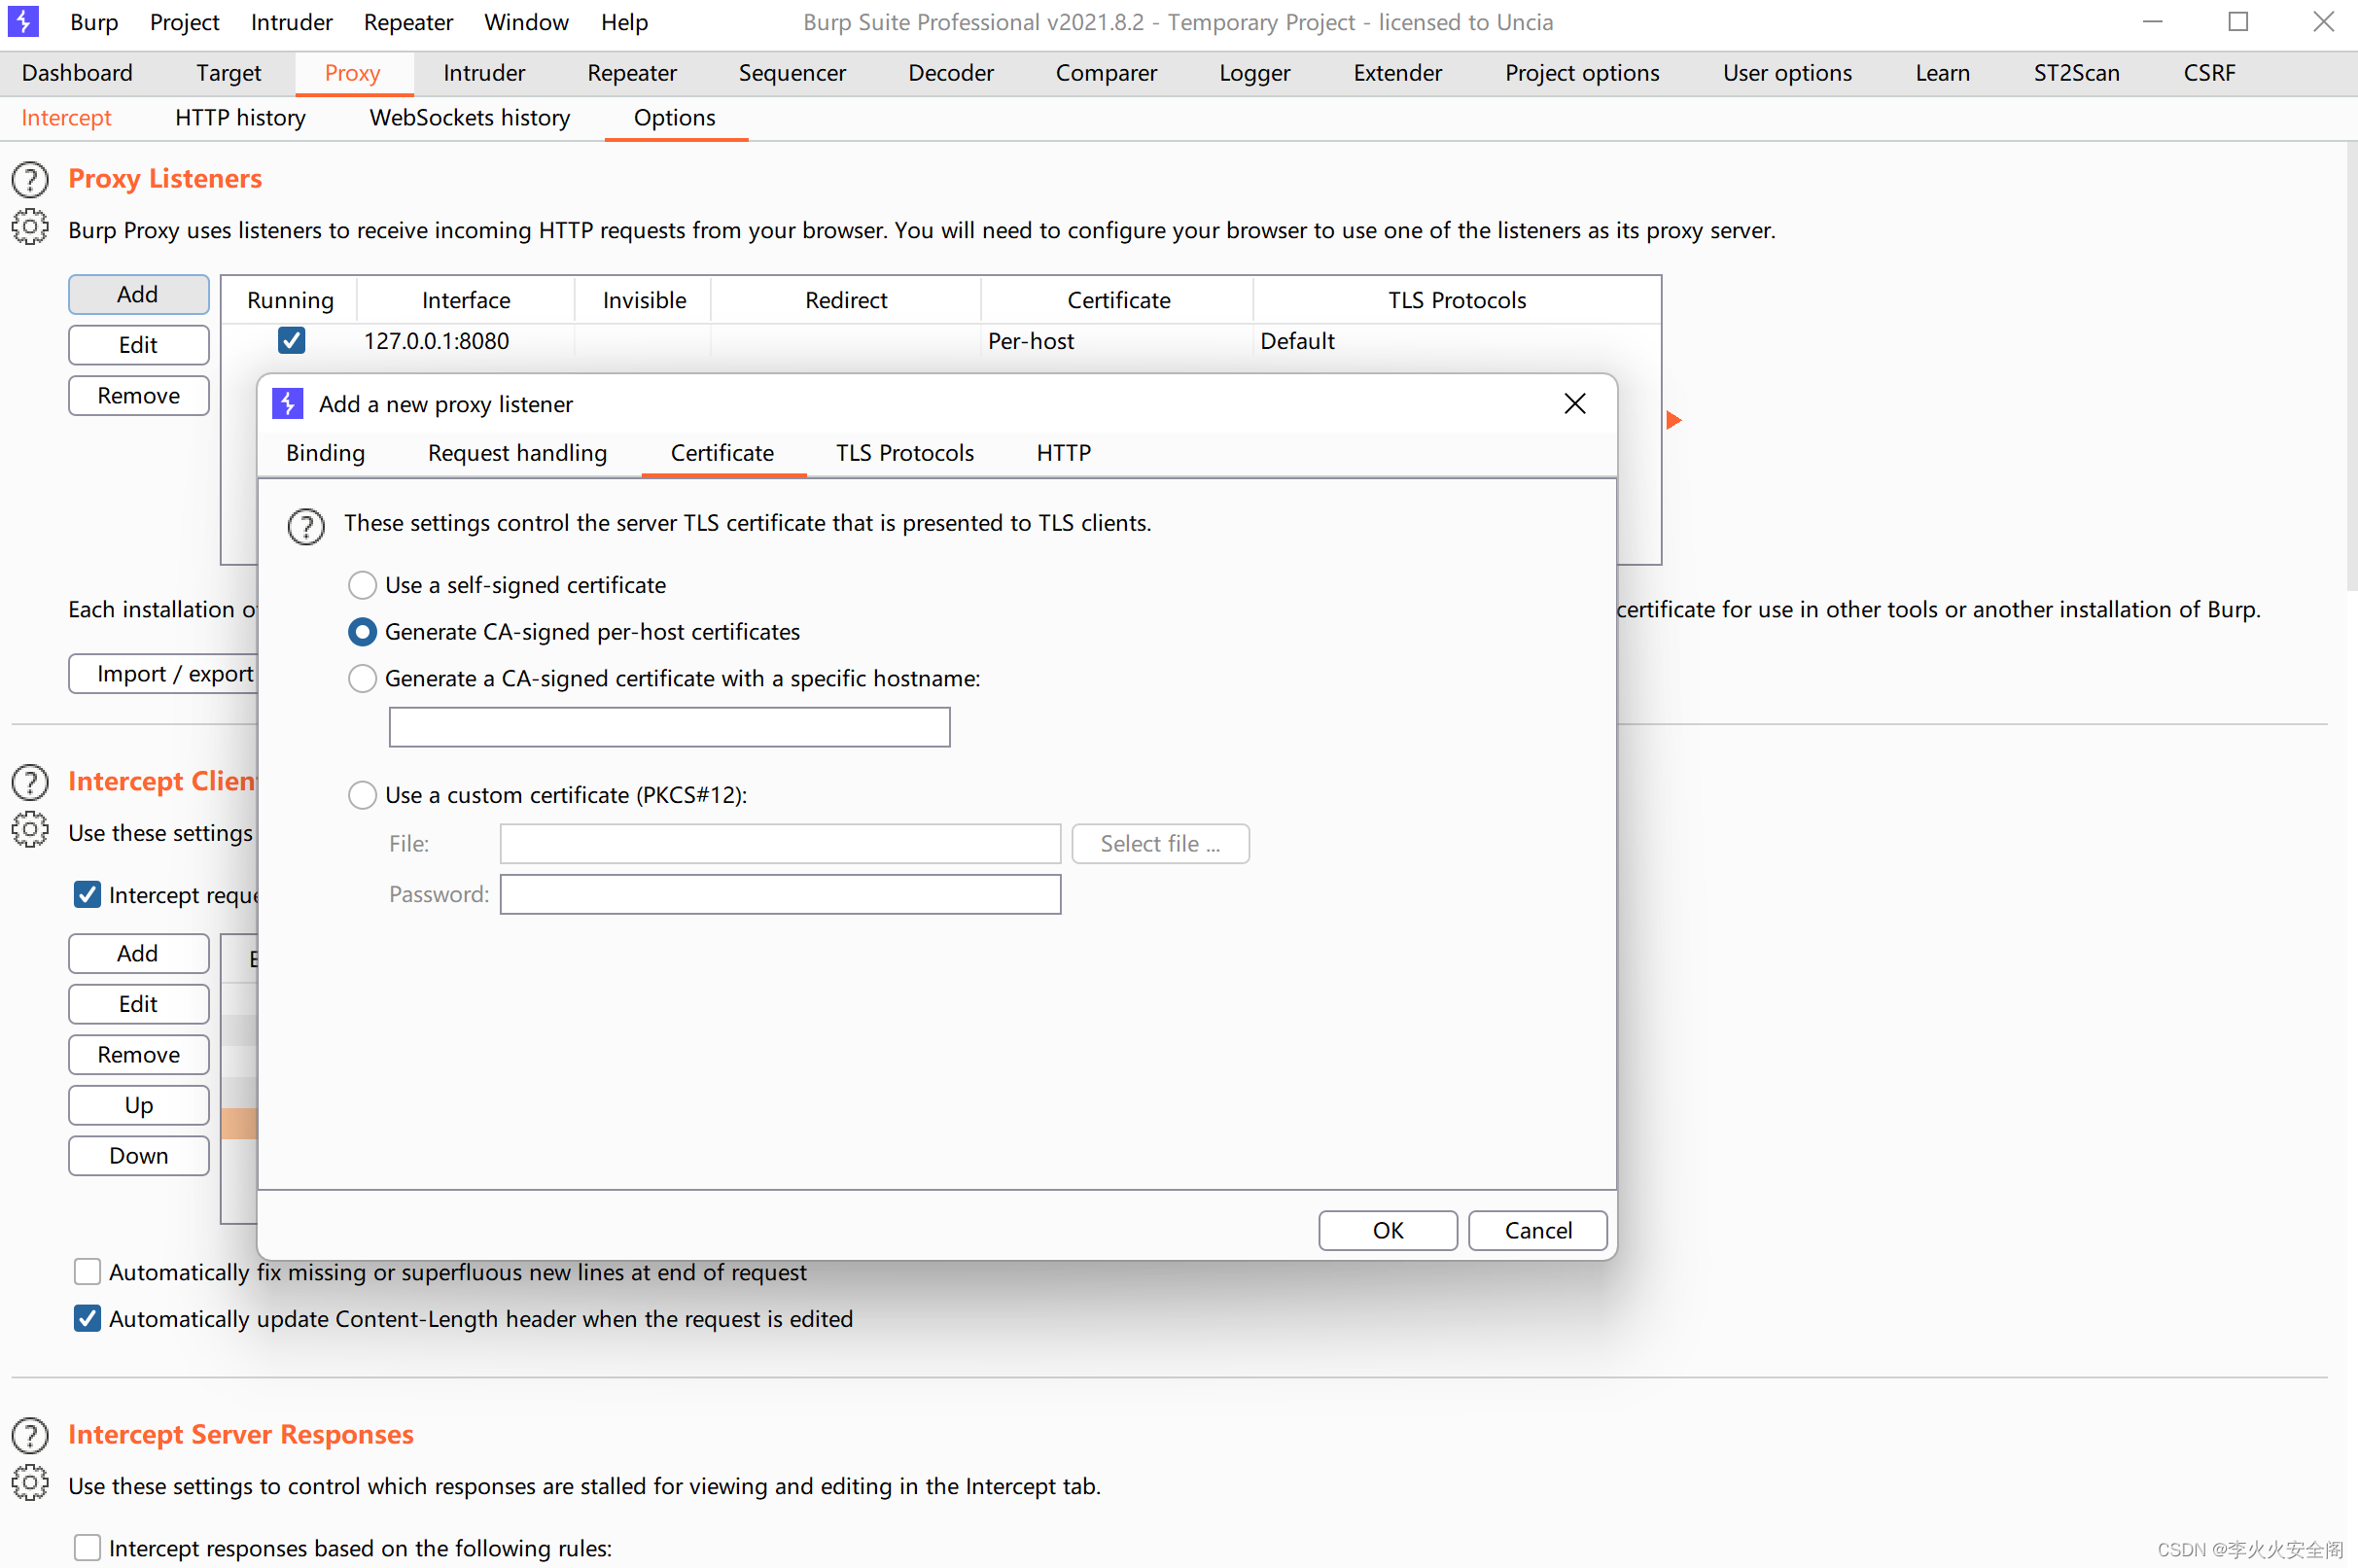
Task: Click the orange arrow beside listeners table
Action: (1674, 420)
